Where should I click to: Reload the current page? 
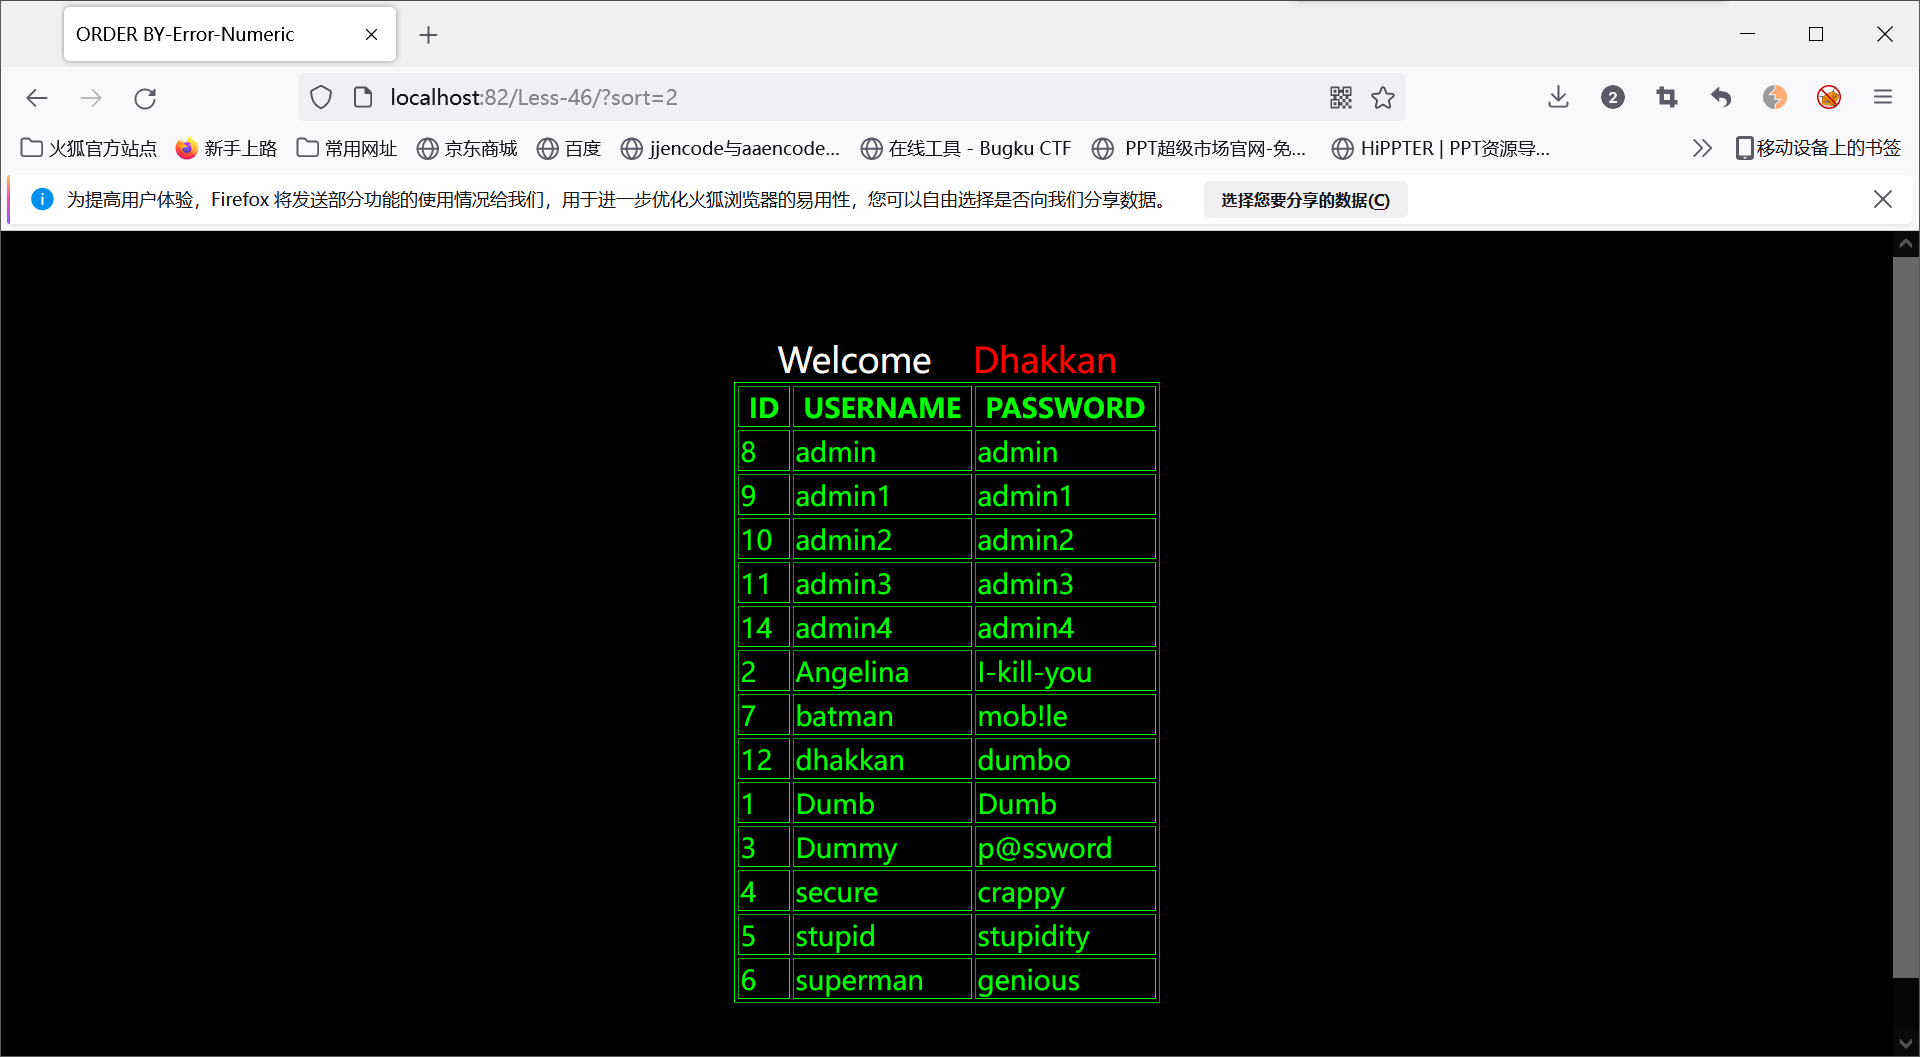[145, 98]
